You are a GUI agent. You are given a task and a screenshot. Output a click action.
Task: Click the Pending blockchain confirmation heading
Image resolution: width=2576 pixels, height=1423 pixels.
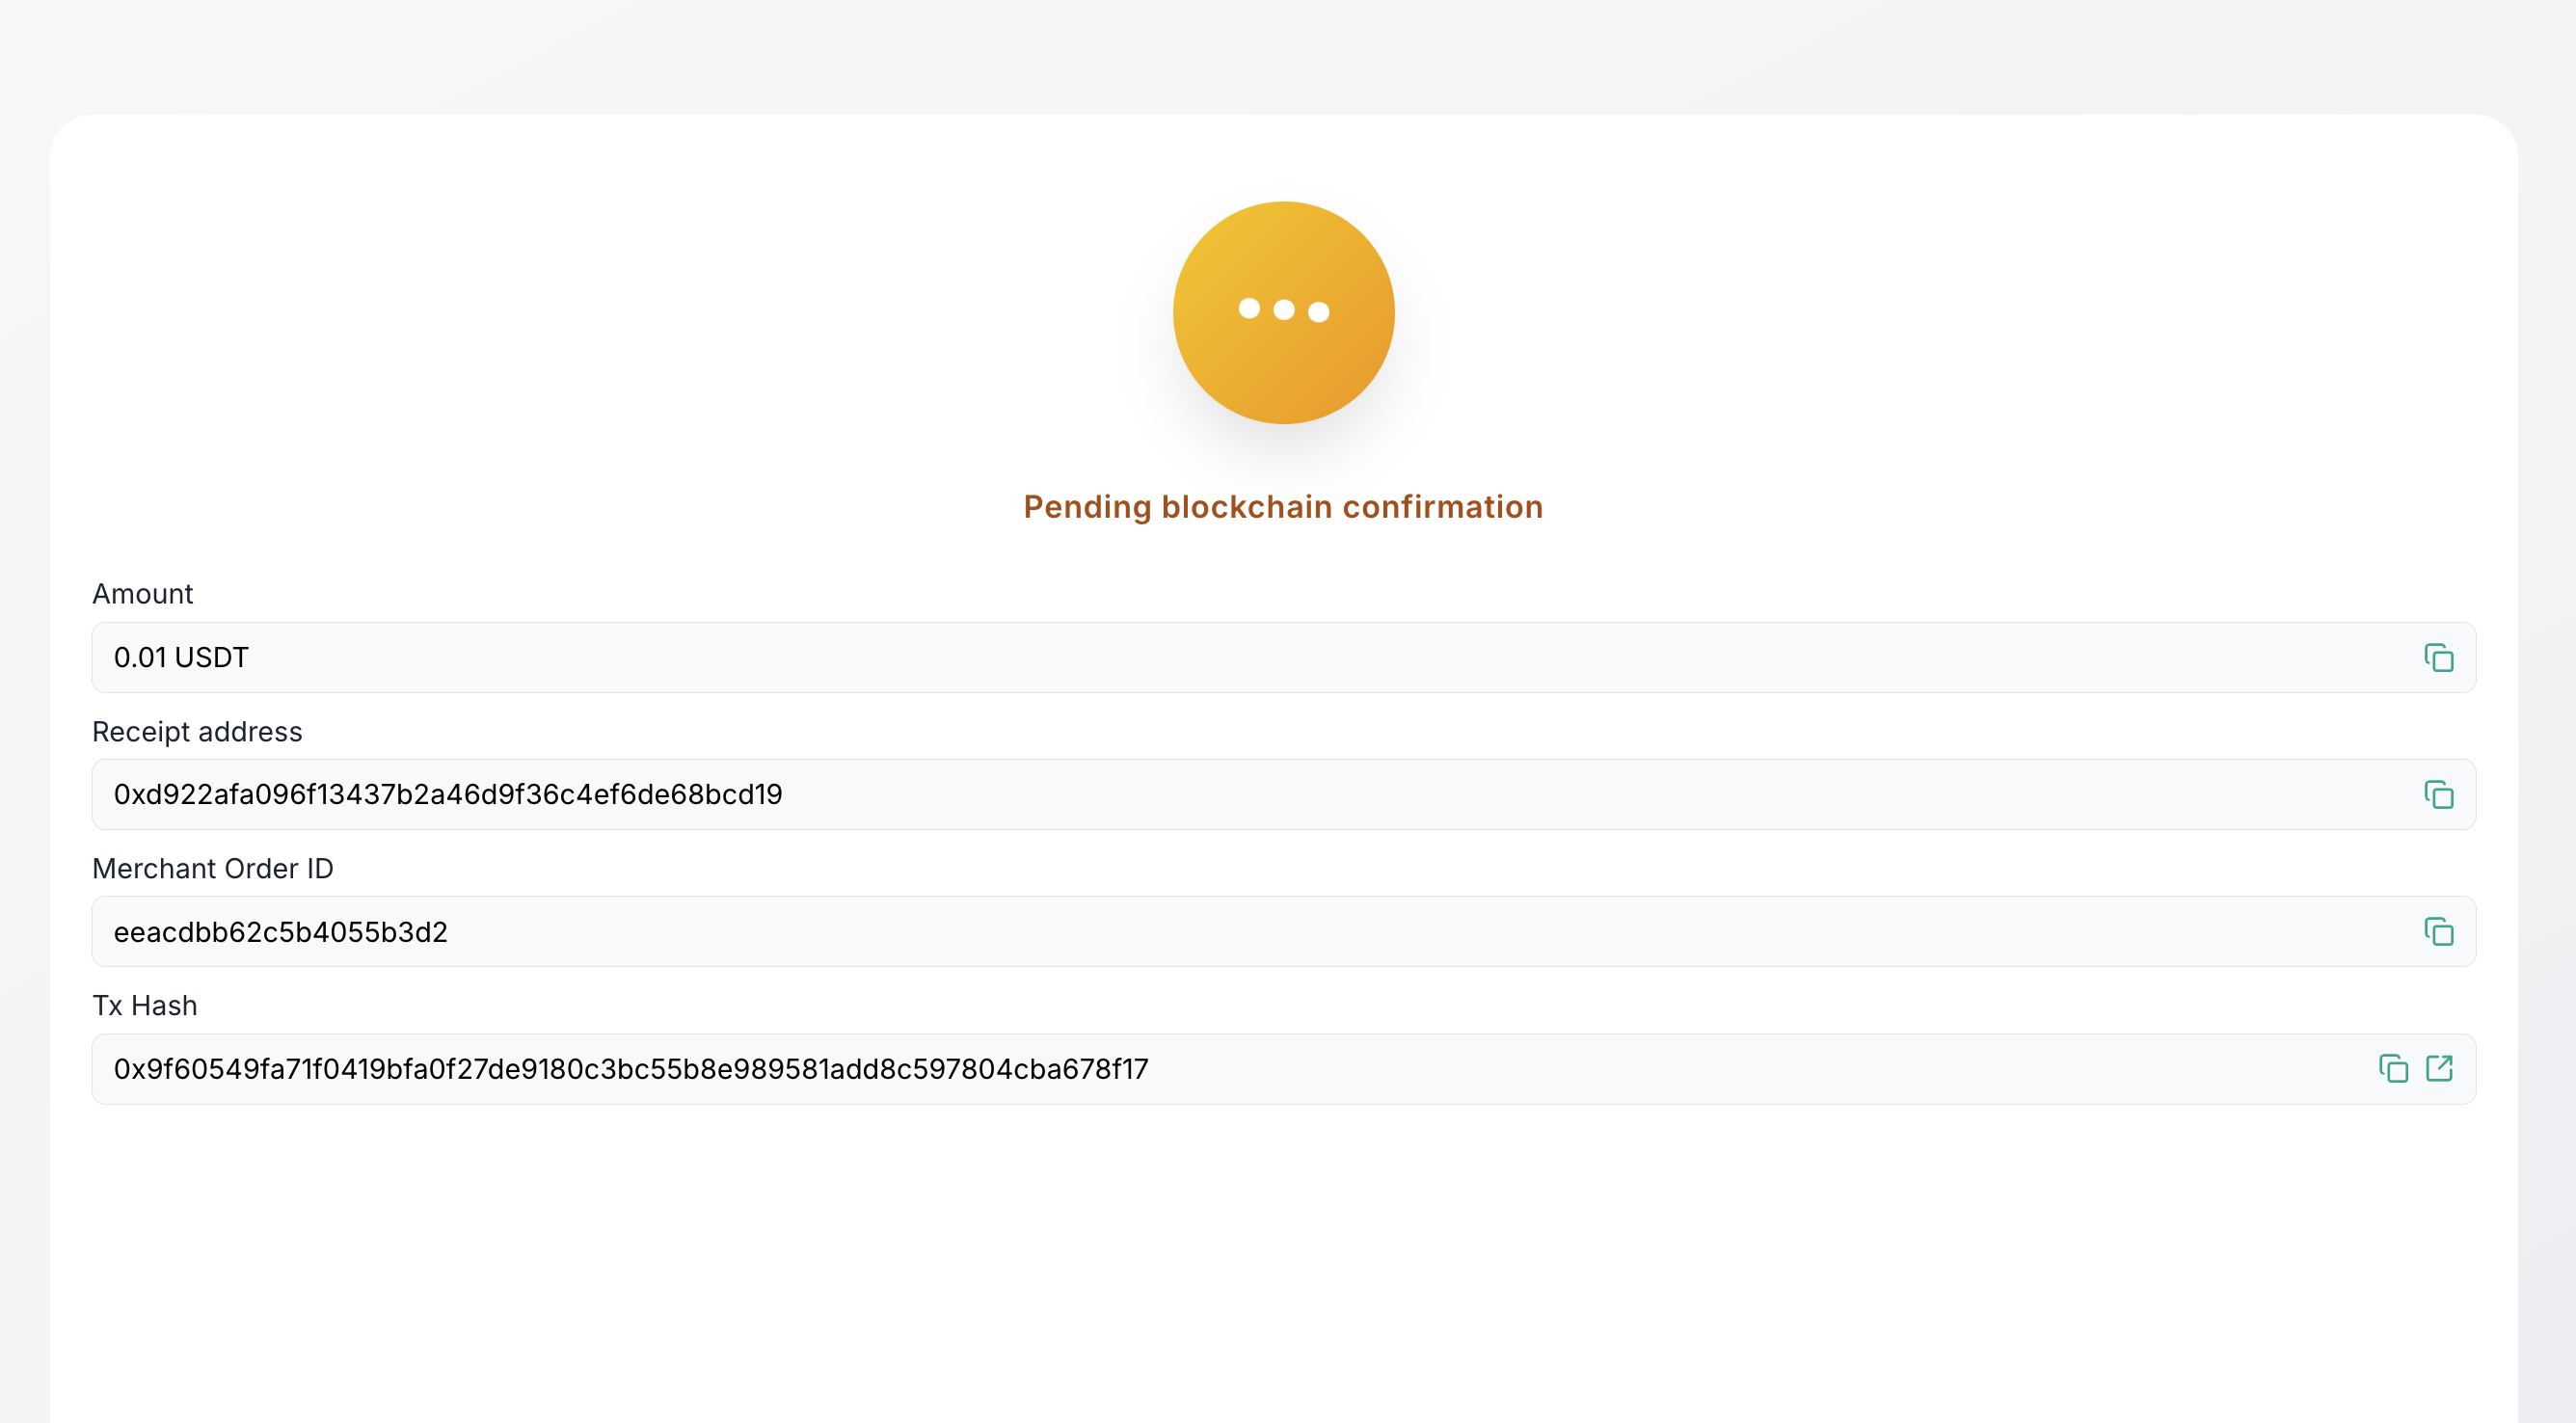click(1284, 507)
